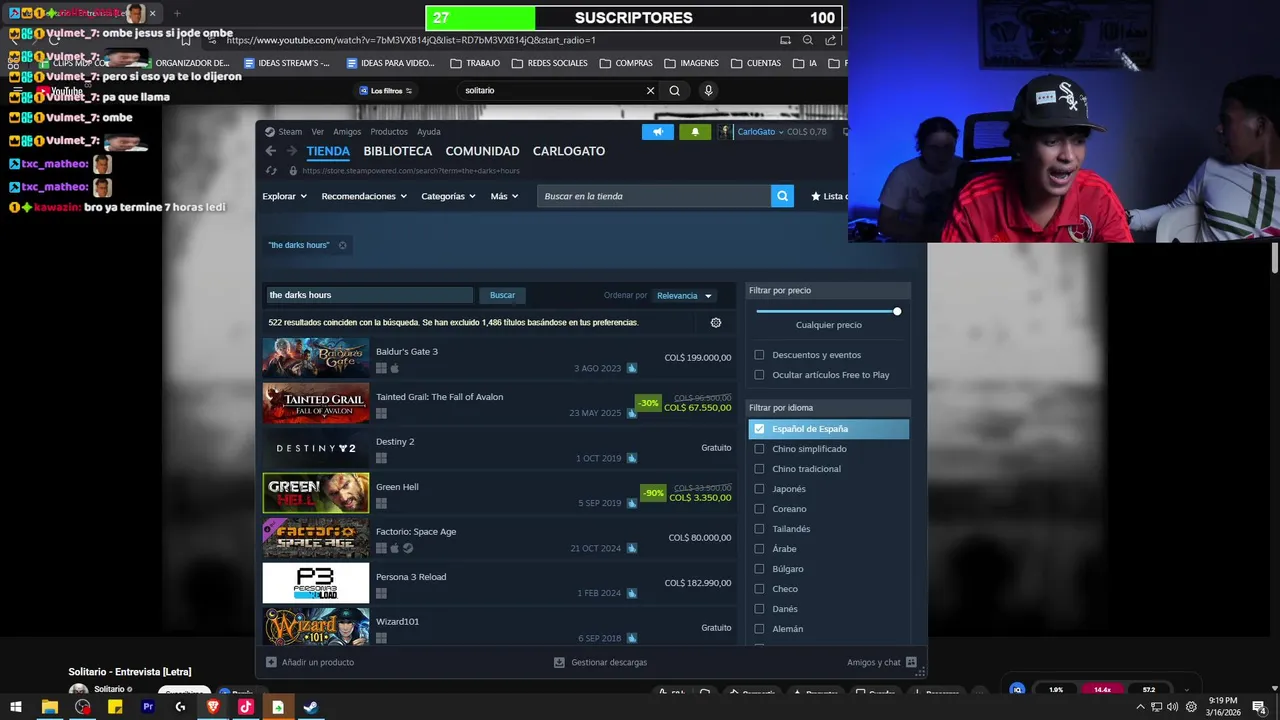Go forward with Steam's right arrow
This screenshot has width=1280, height=720.
click(292, 151)
